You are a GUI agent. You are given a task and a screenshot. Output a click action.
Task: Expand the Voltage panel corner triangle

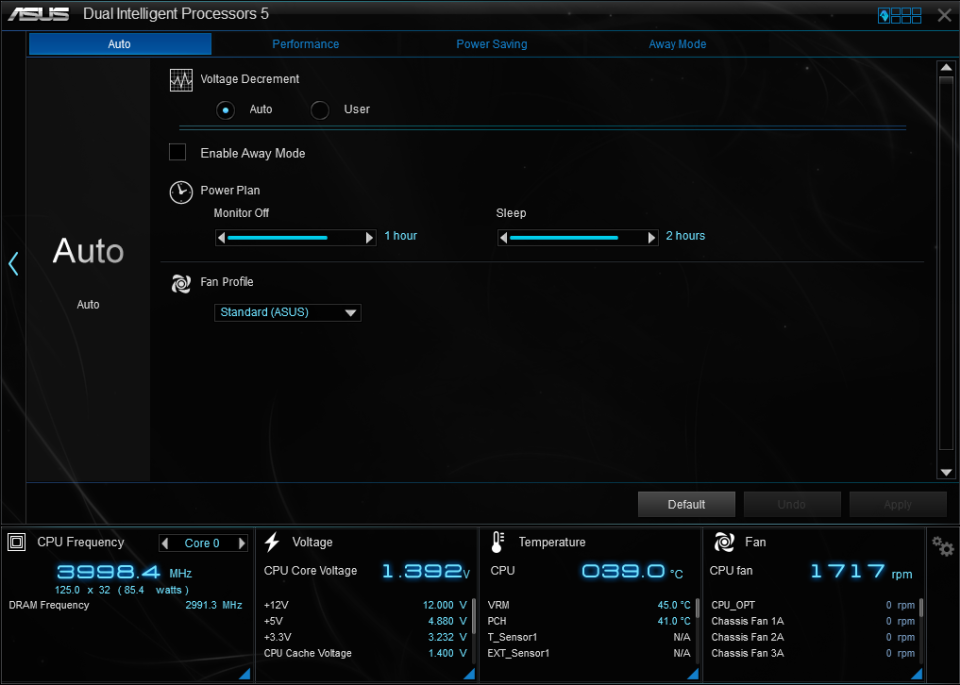pos(469,673)
